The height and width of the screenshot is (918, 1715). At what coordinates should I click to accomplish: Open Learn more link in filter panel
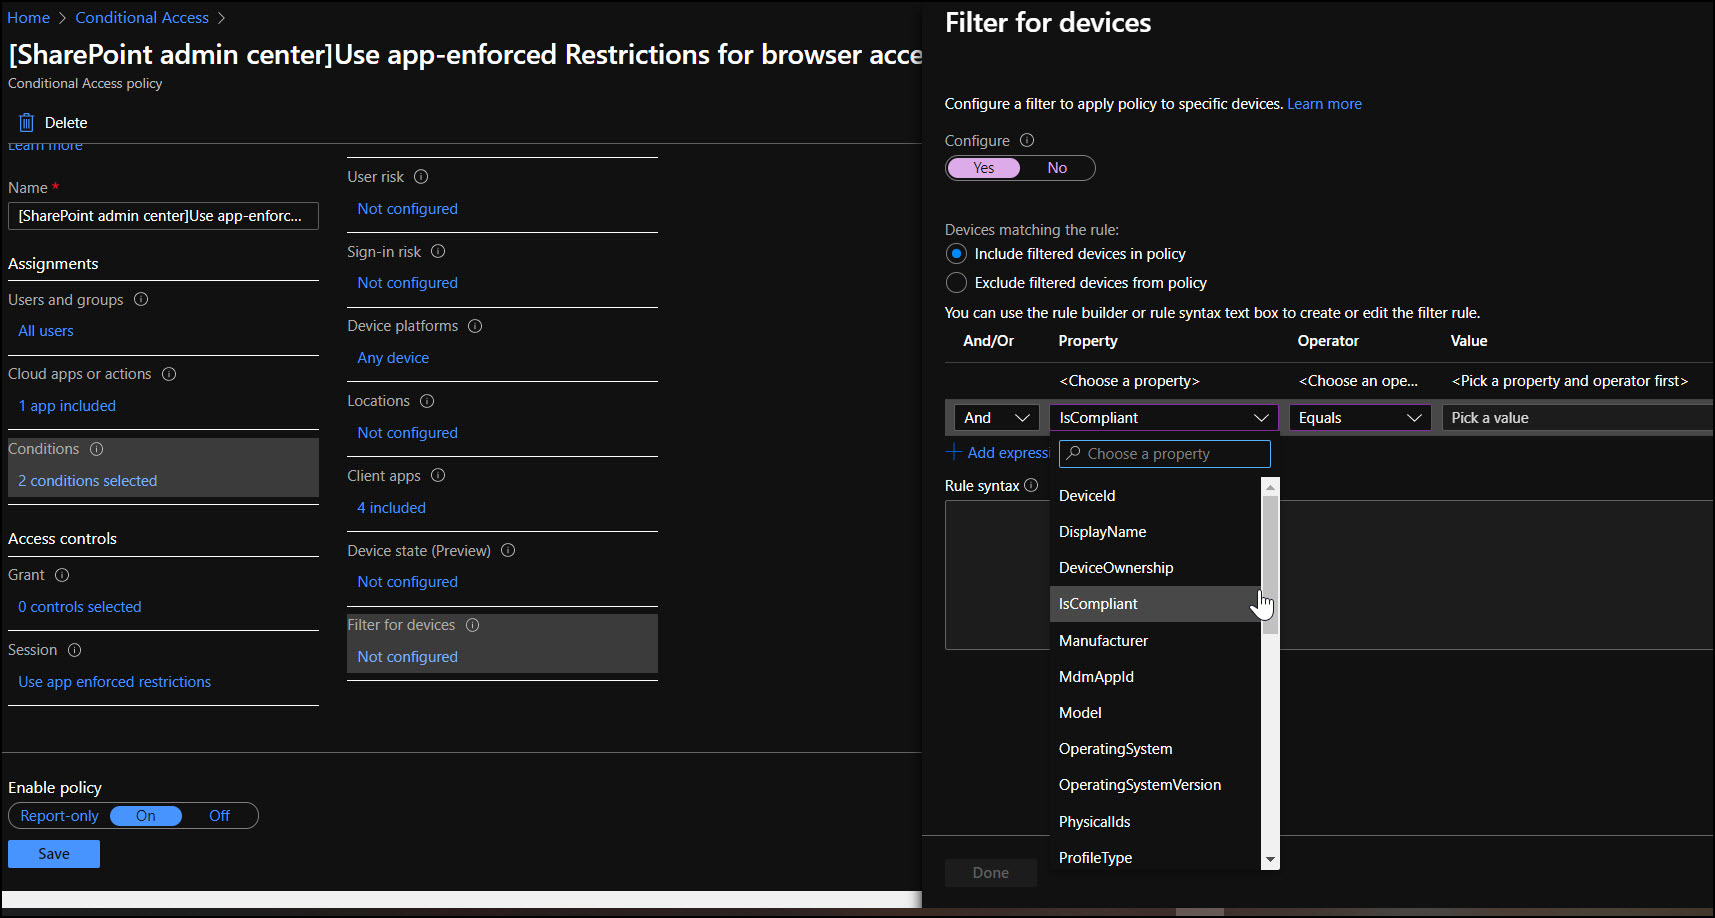coord(1324,104)
